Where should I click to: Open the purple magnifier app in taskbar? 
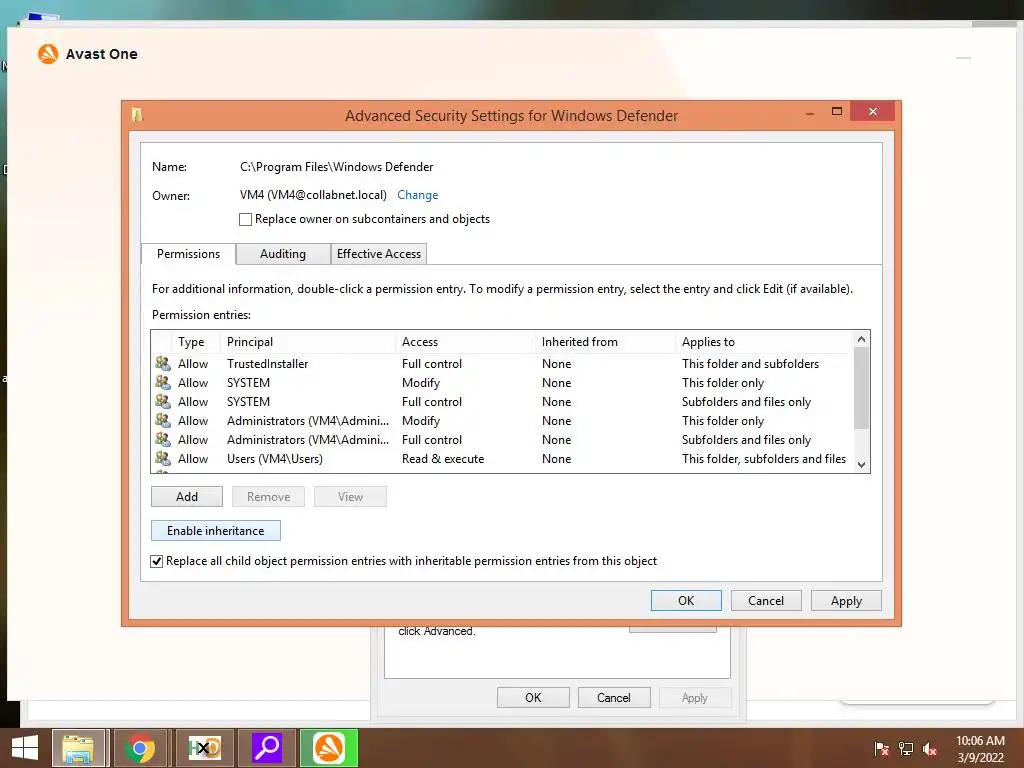tap(266, 748)
